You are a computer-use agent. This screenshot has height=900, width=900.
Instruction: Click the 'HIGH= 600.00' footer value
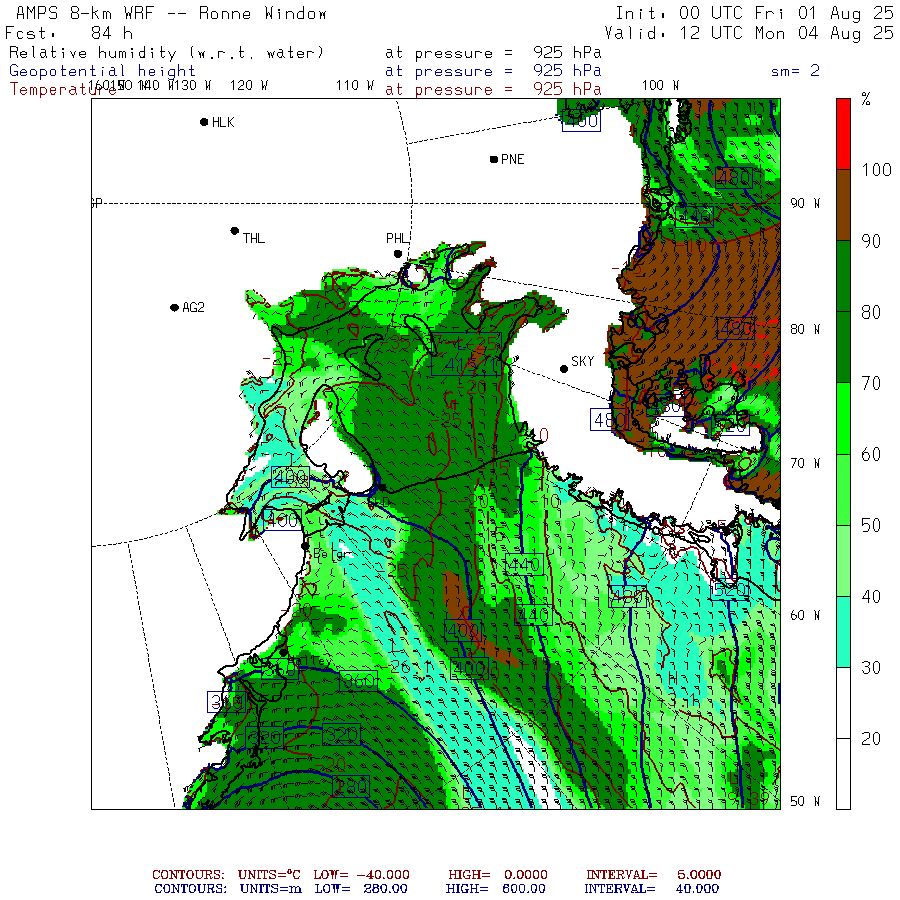pos(495,889)
